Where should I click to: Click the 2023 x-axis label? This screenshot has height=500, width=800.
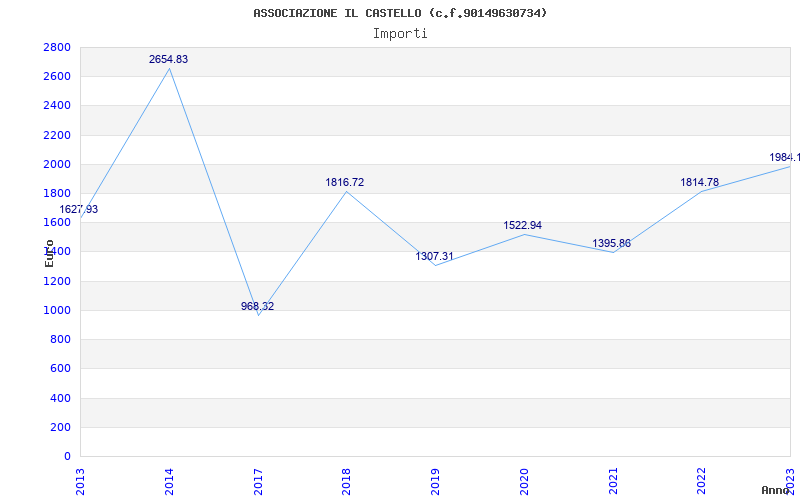(790, 482)
